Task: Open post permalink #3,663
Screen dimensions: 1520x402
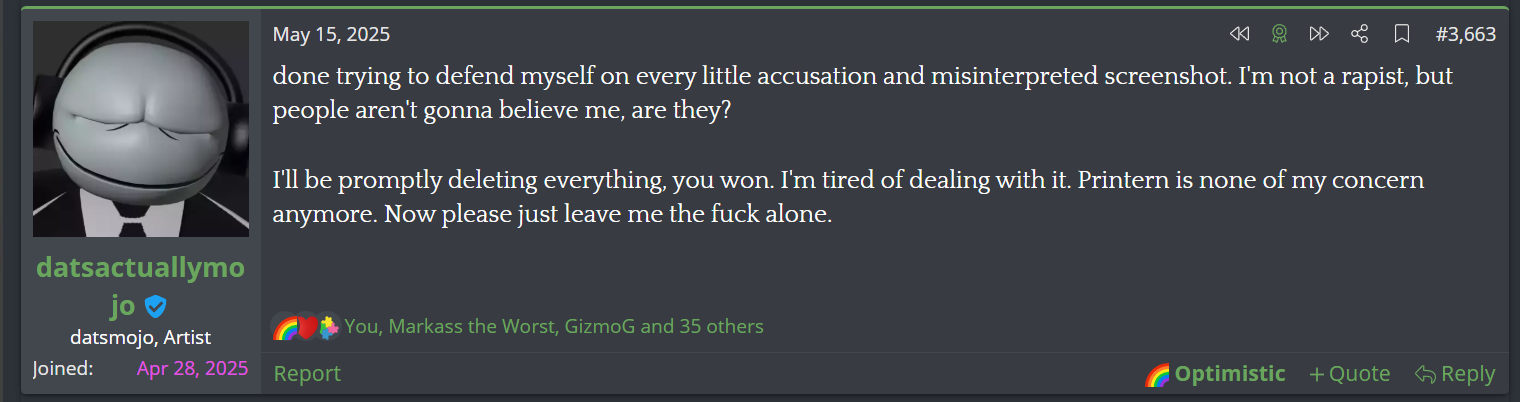Action: point(1465,34)
